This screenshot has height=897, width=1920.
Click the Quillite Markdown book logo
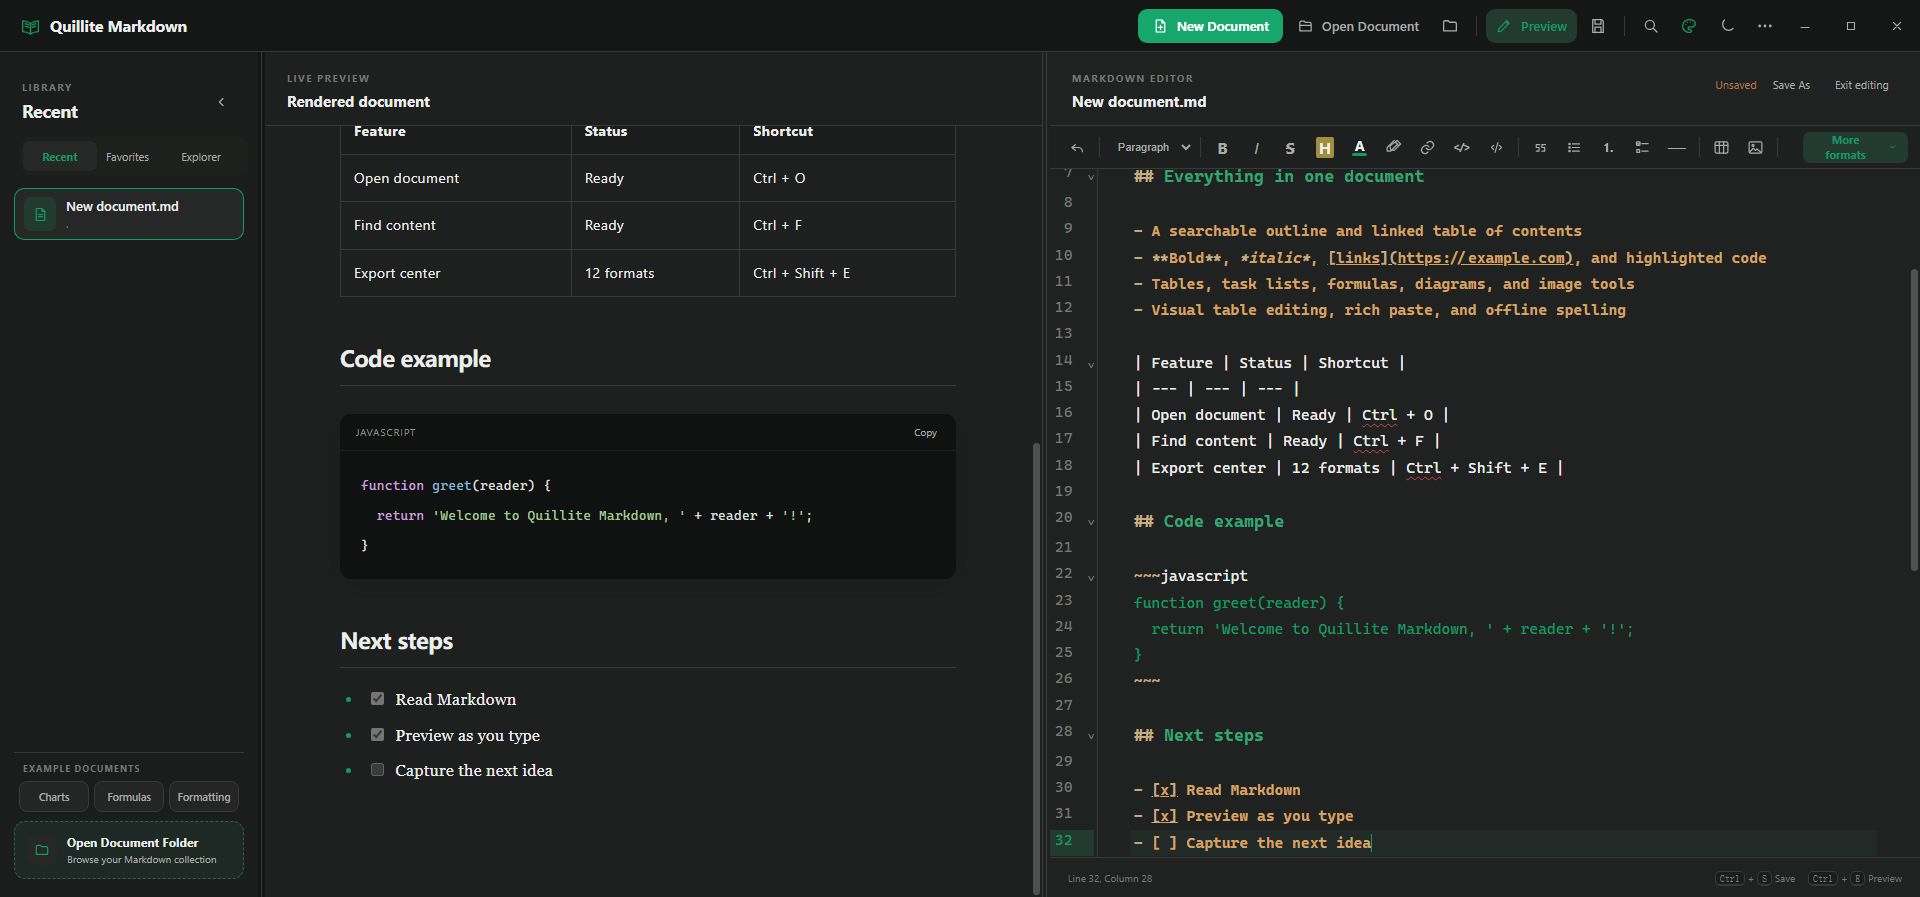click(30, 27)
